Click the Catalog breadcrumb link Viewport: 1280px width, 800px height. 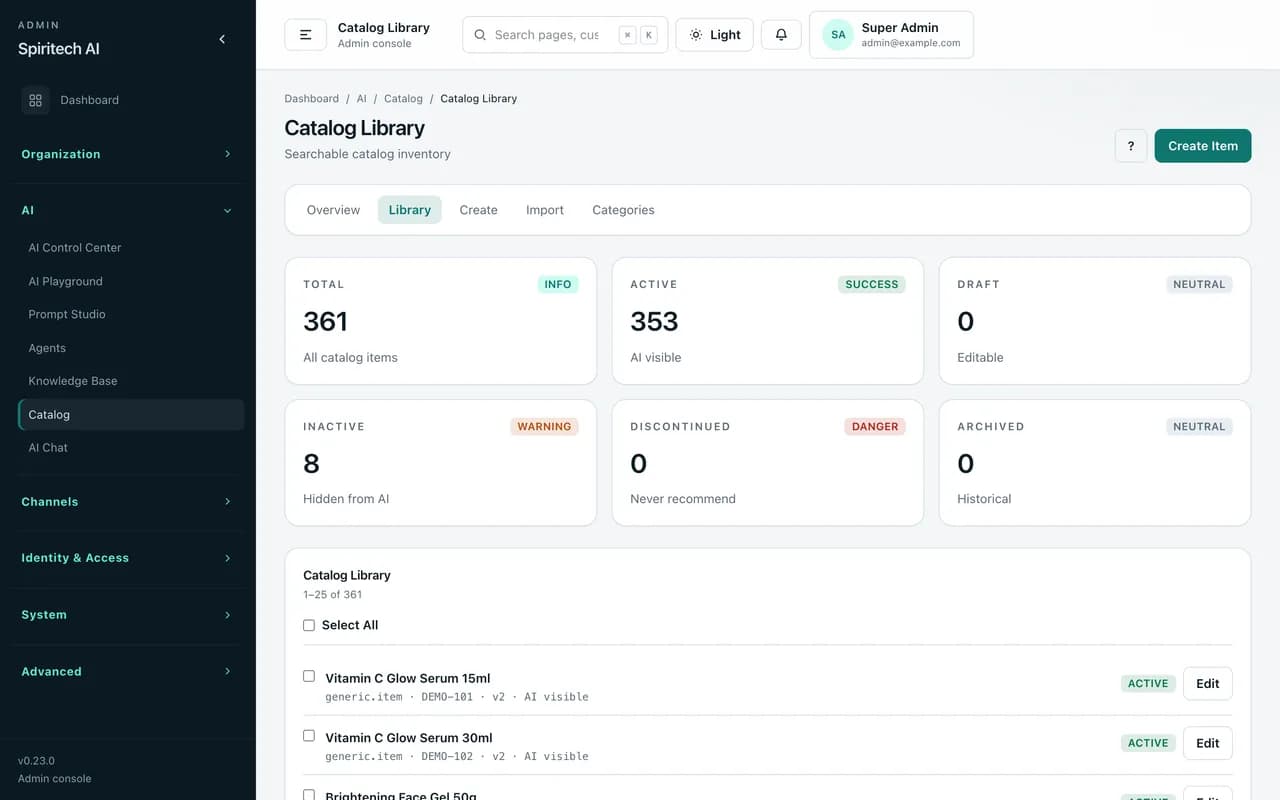(x=403, y=99)
